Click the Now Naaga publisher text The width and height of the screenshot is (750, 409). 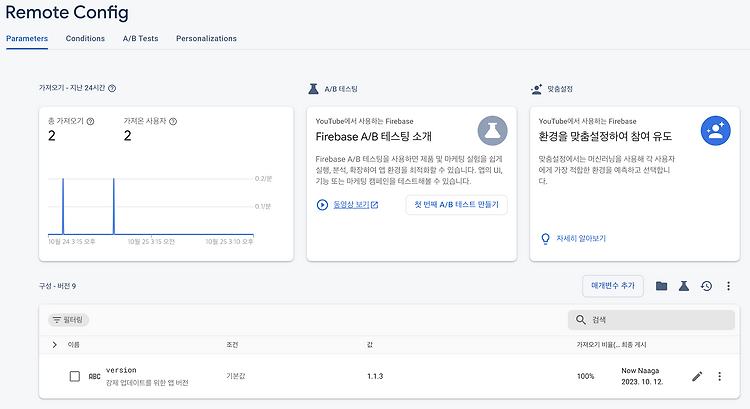tap(640, 371)
